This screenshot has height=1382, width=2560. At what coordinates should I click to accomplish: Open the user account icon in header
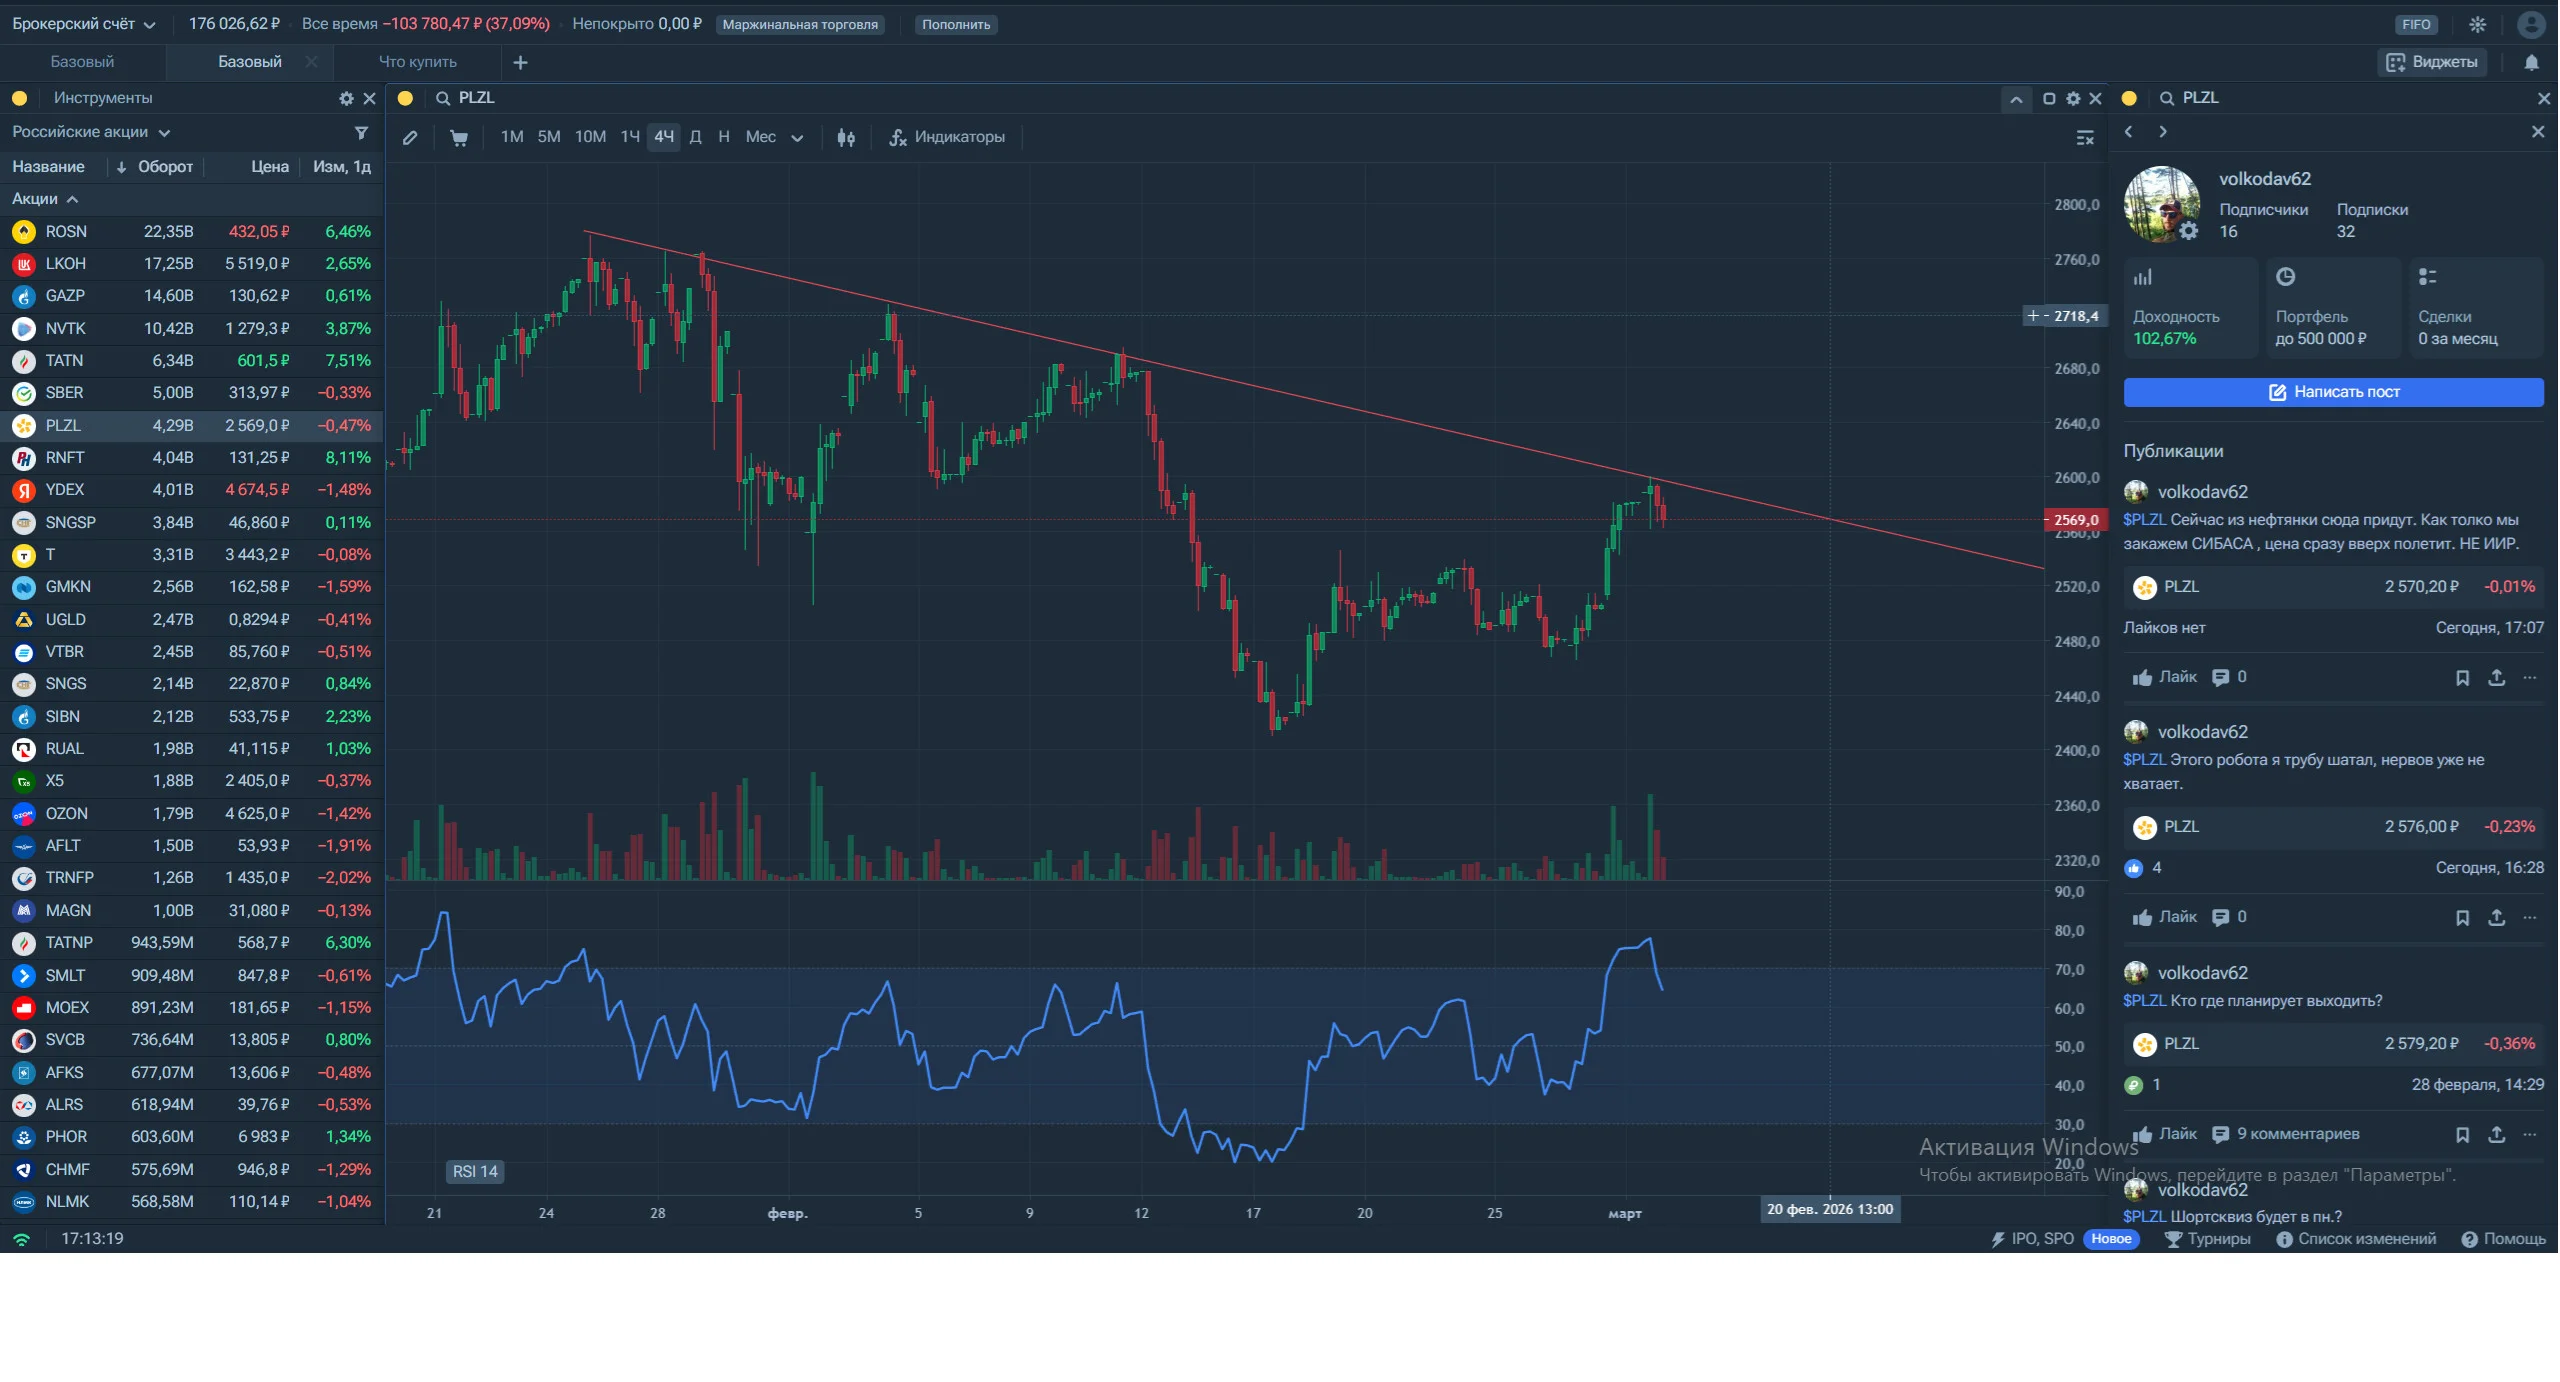click(2531, 24)
